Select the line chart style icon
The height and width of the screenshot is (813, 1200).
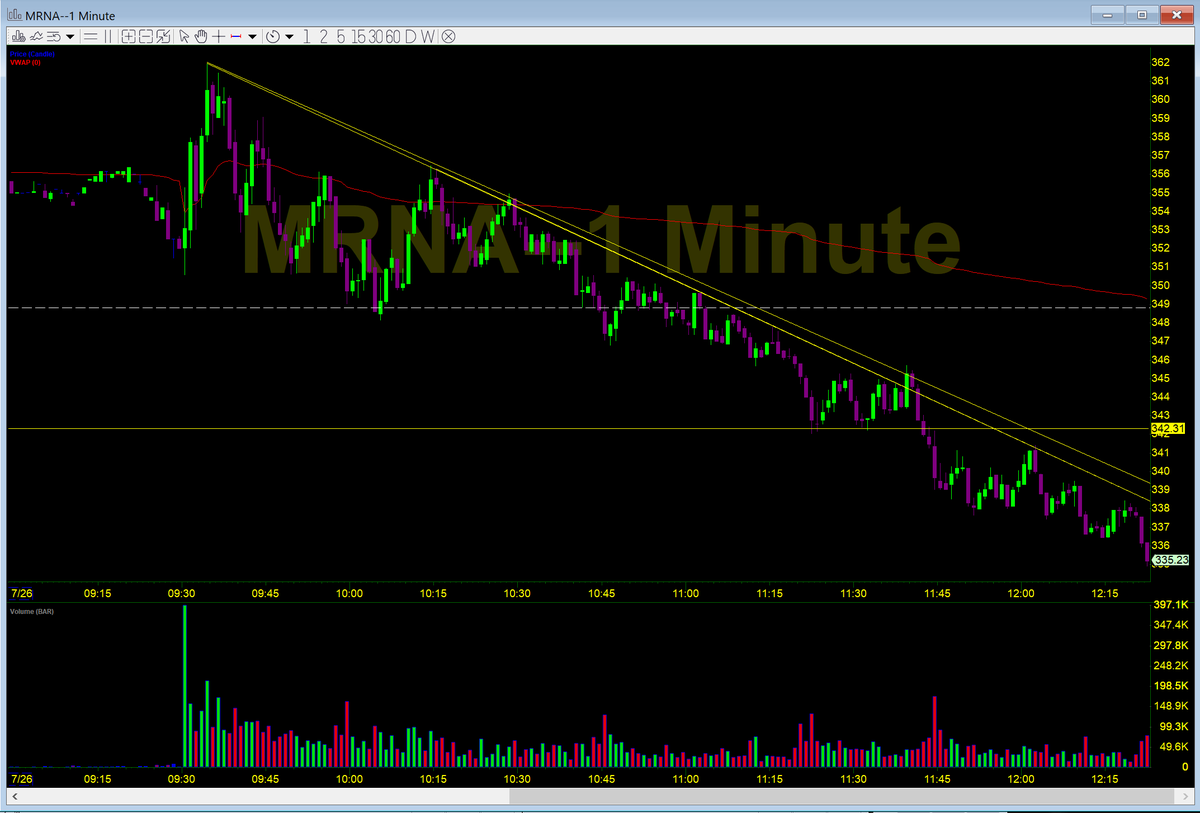[36, 36]
